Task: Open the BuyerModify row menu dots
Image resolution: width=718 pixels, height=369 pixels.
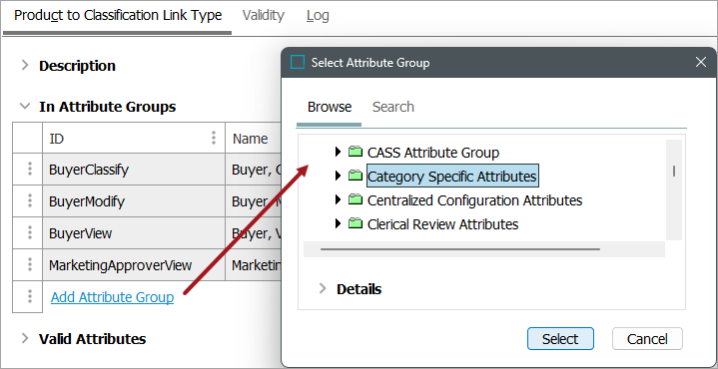Action: [30, 201]
